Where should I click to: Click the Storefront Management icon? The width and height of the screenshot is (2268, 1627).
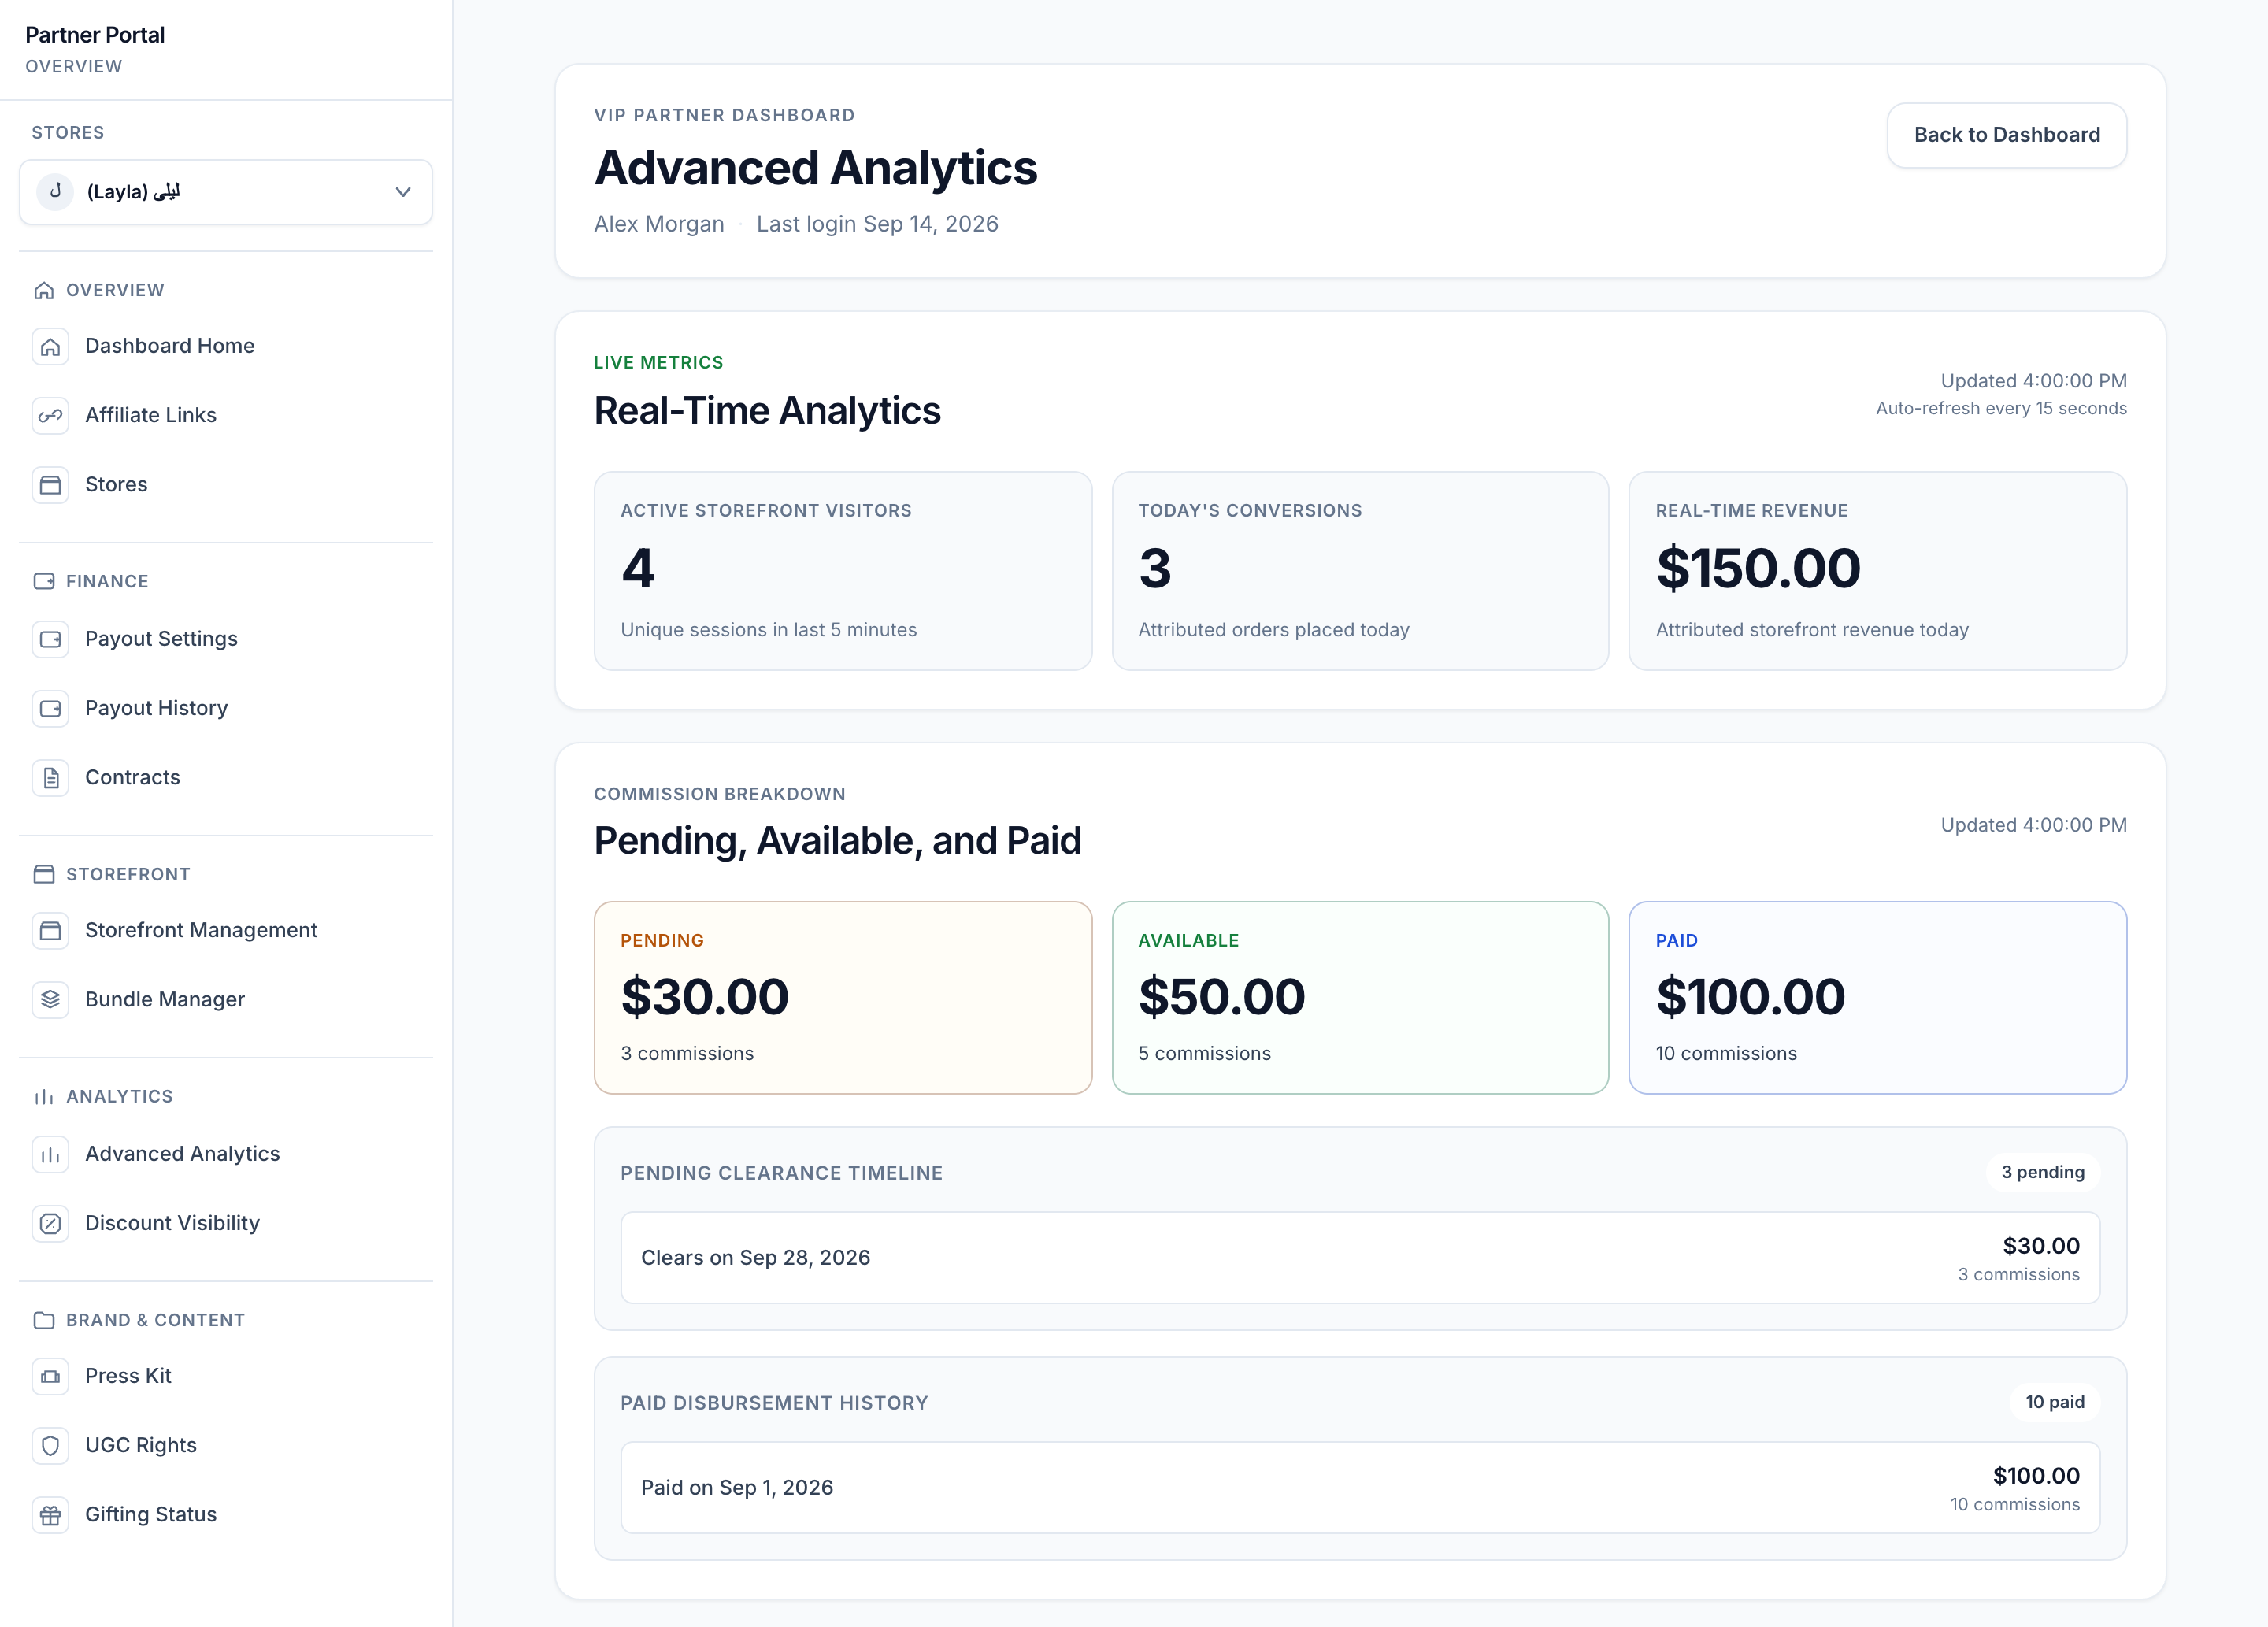pos(50,931)
